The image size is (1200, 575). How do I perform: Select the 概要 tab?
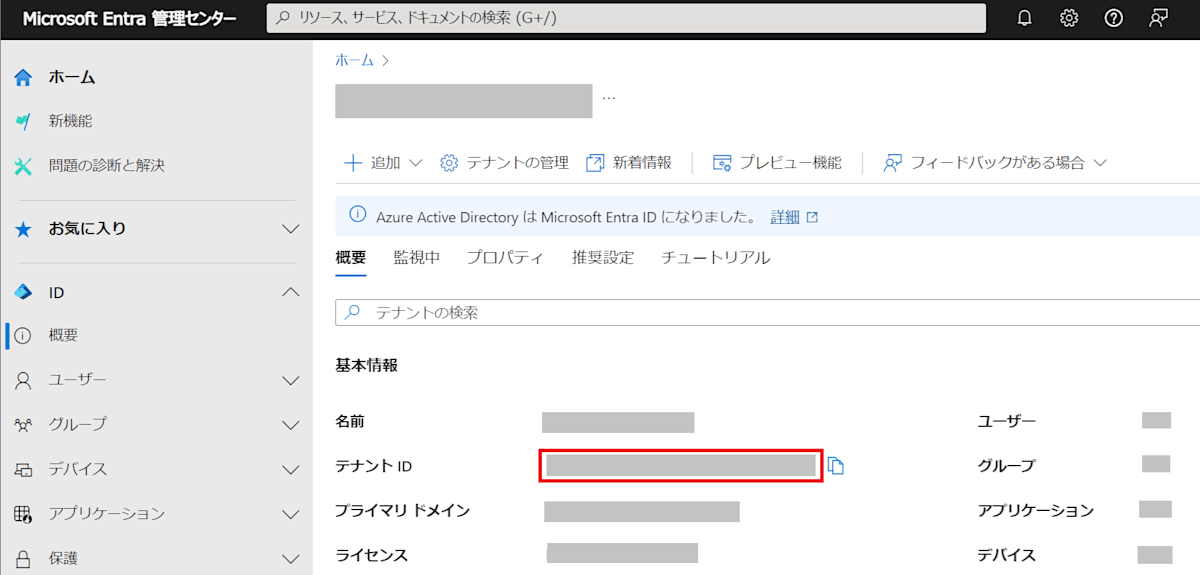click(x=351, y=257)
